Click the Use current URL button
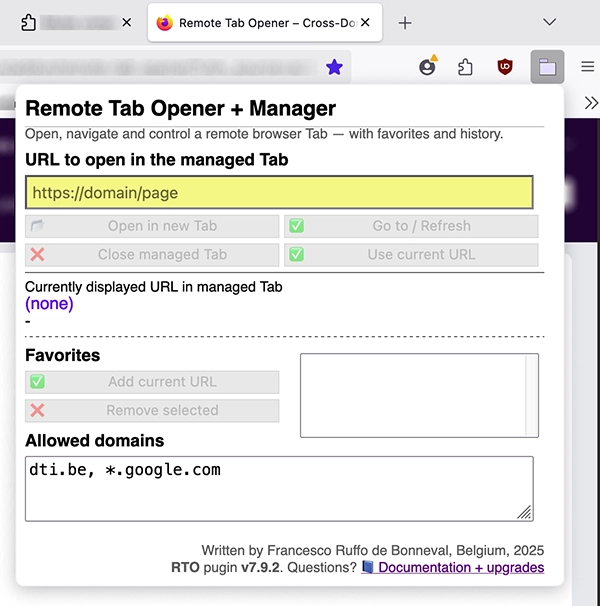This screenshot has height=606, width=600. click(411, 255)
